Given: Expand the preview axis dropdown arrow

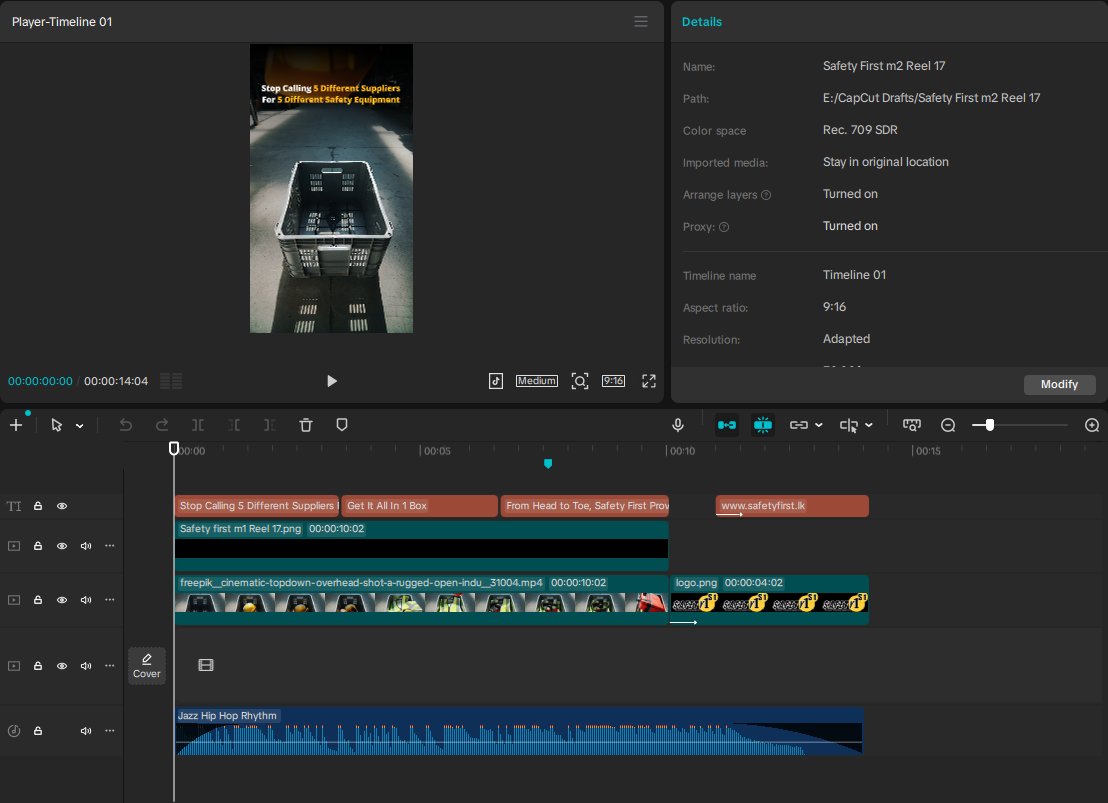Looking at the screenshot, I should (869, 426).
